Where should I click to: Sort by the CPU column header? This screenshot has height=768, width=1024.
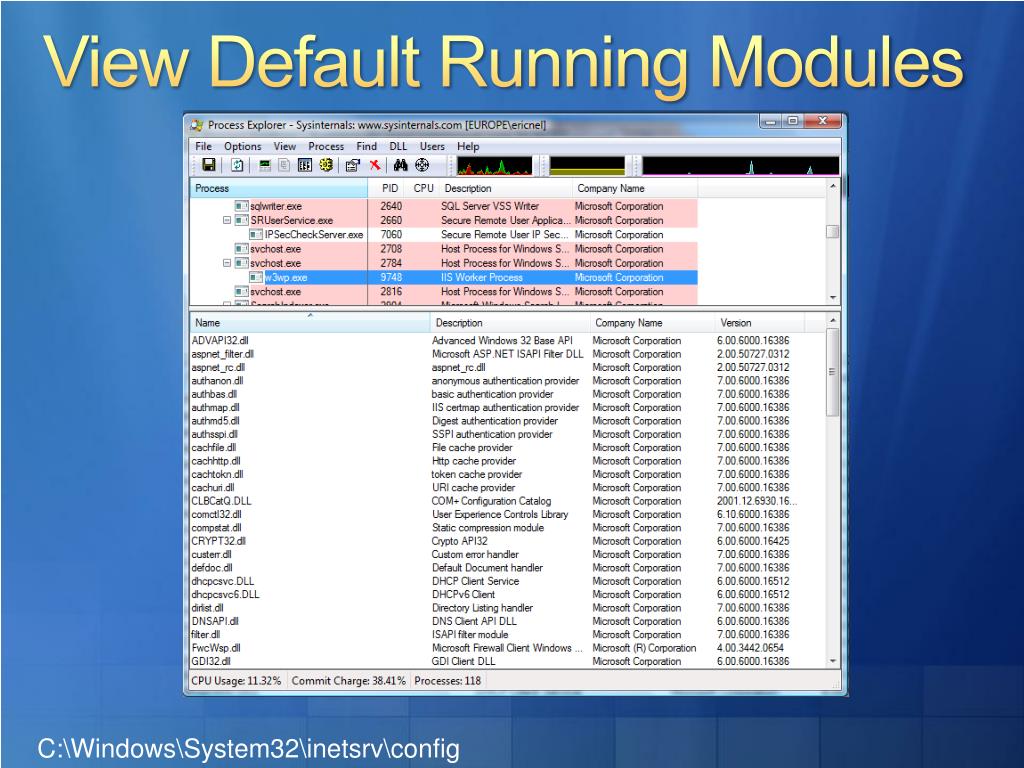[423, 188]
